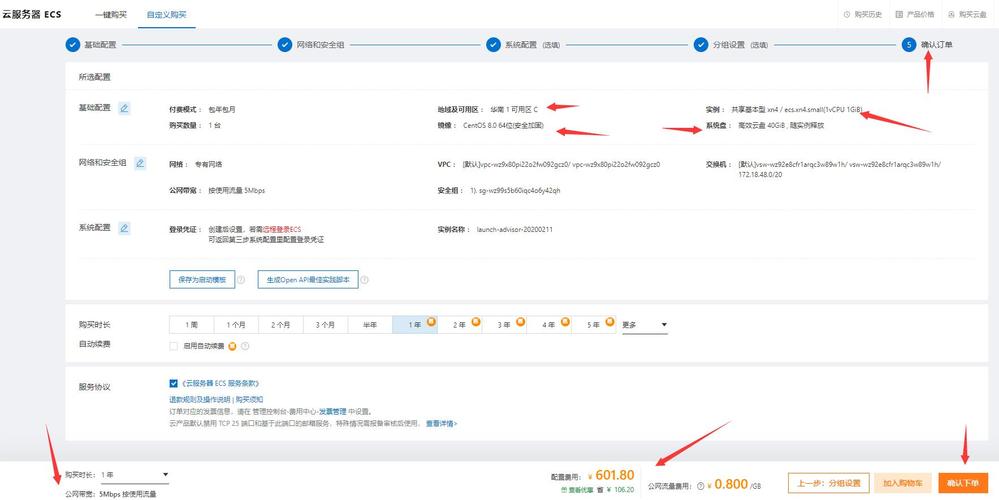
Task: Click the 华南 1 可用区 C value
Action: click(x=514, y=109)
